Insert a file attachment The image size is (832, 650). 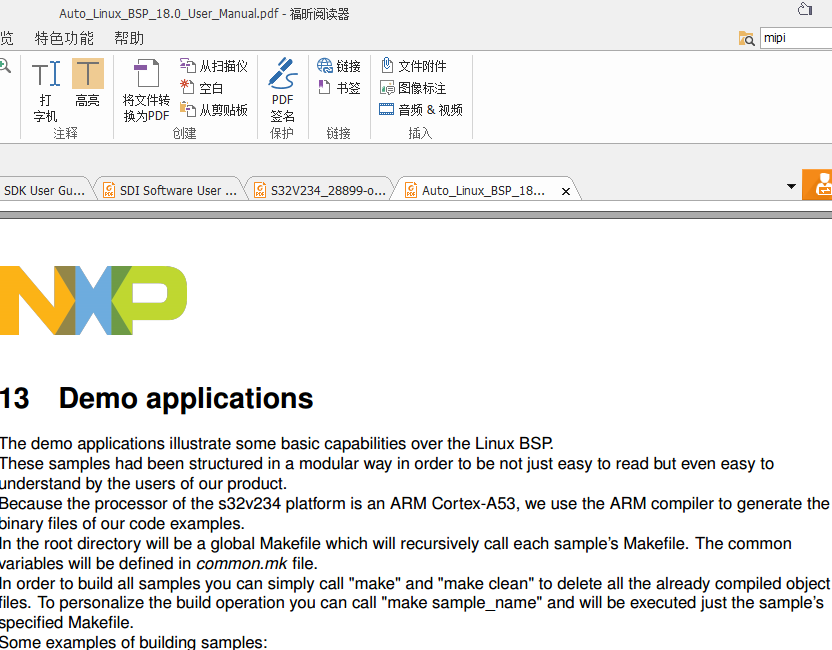[413, 66]
